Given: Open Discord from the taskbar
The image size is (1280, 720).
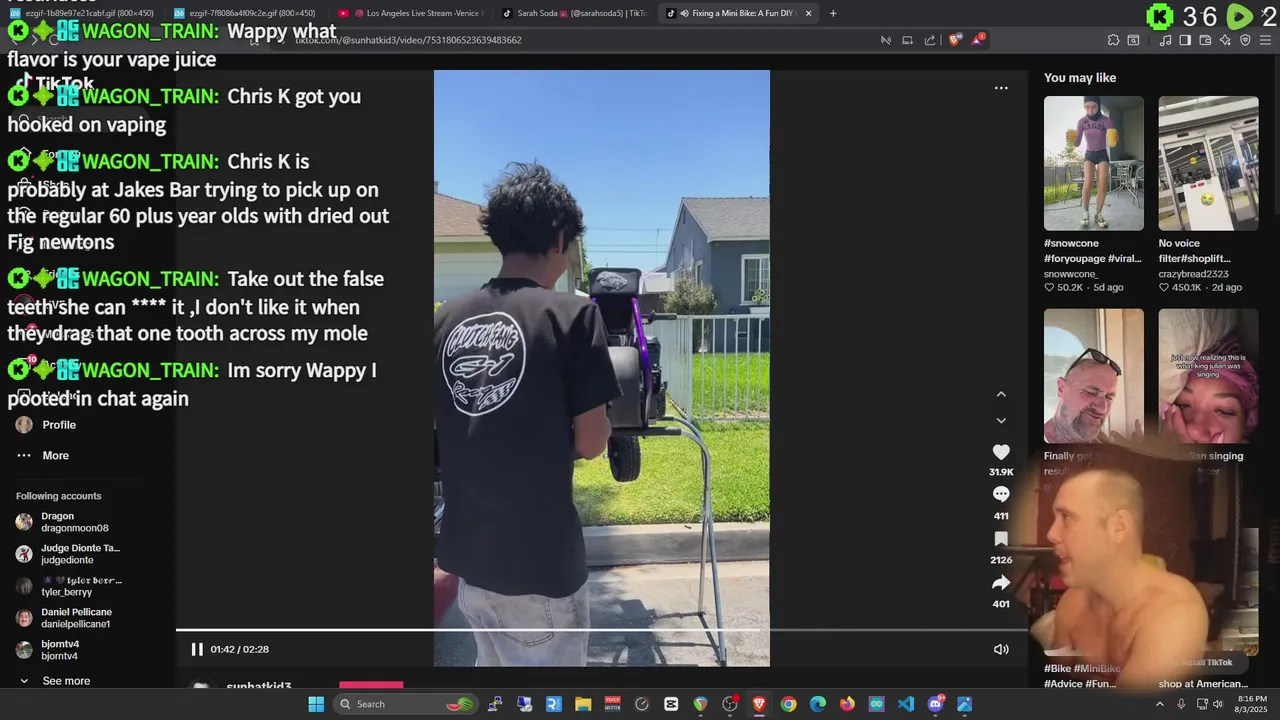Looking at the screenshot, I should click(936, 704).
